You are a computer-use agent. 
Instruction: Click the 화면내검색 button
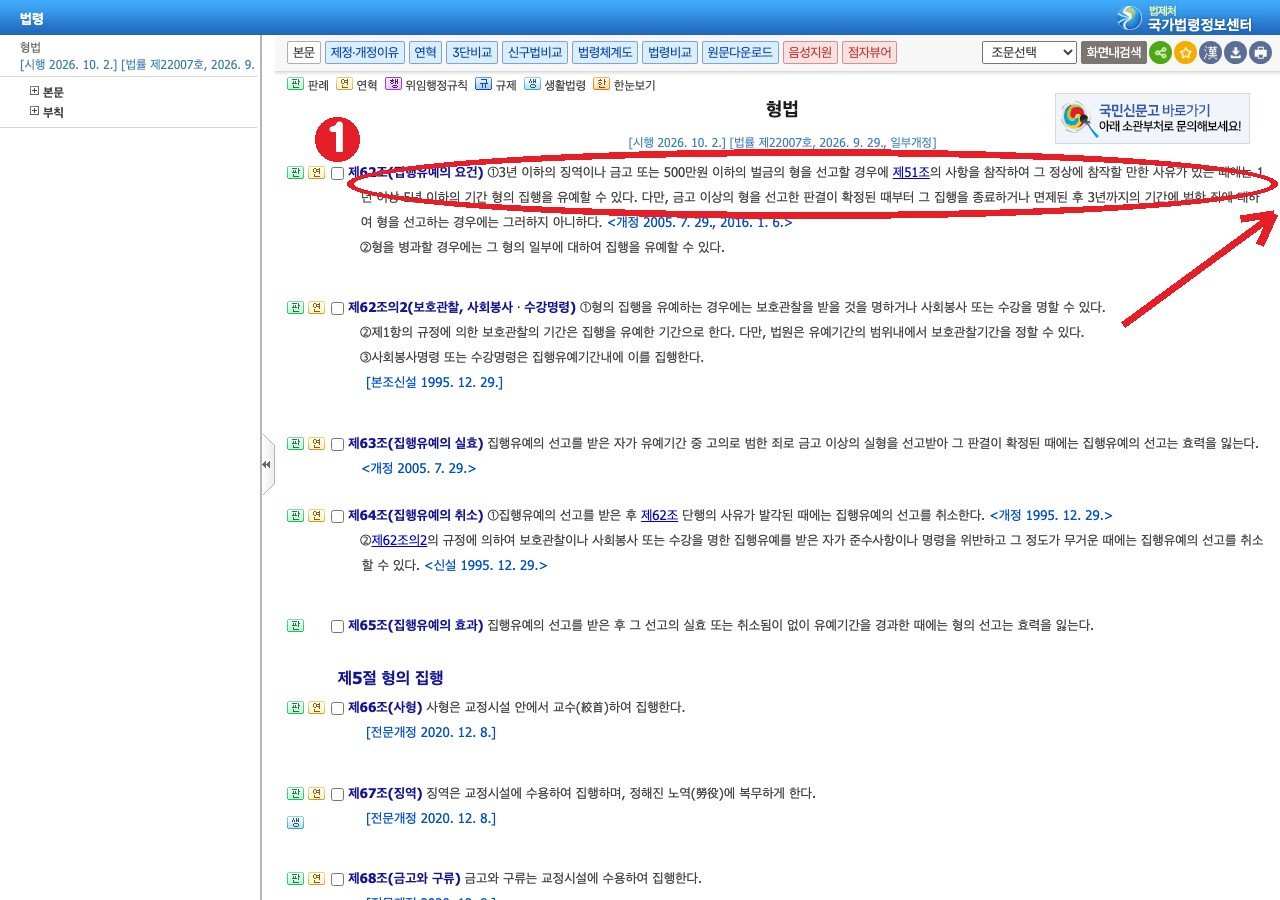[1113, 52]
